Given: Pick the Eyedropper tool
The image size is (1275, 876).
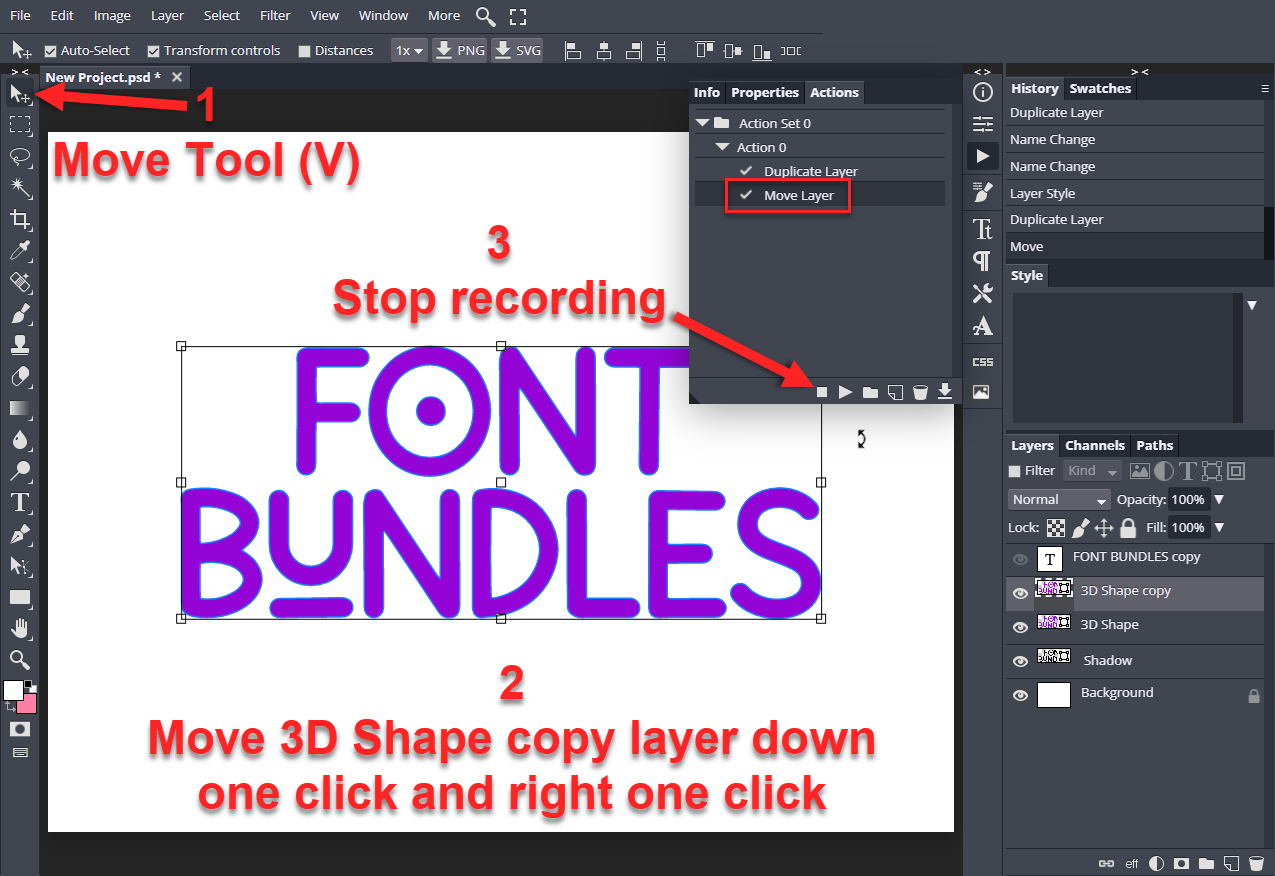Looking at the screenshot, I should 19,251.
